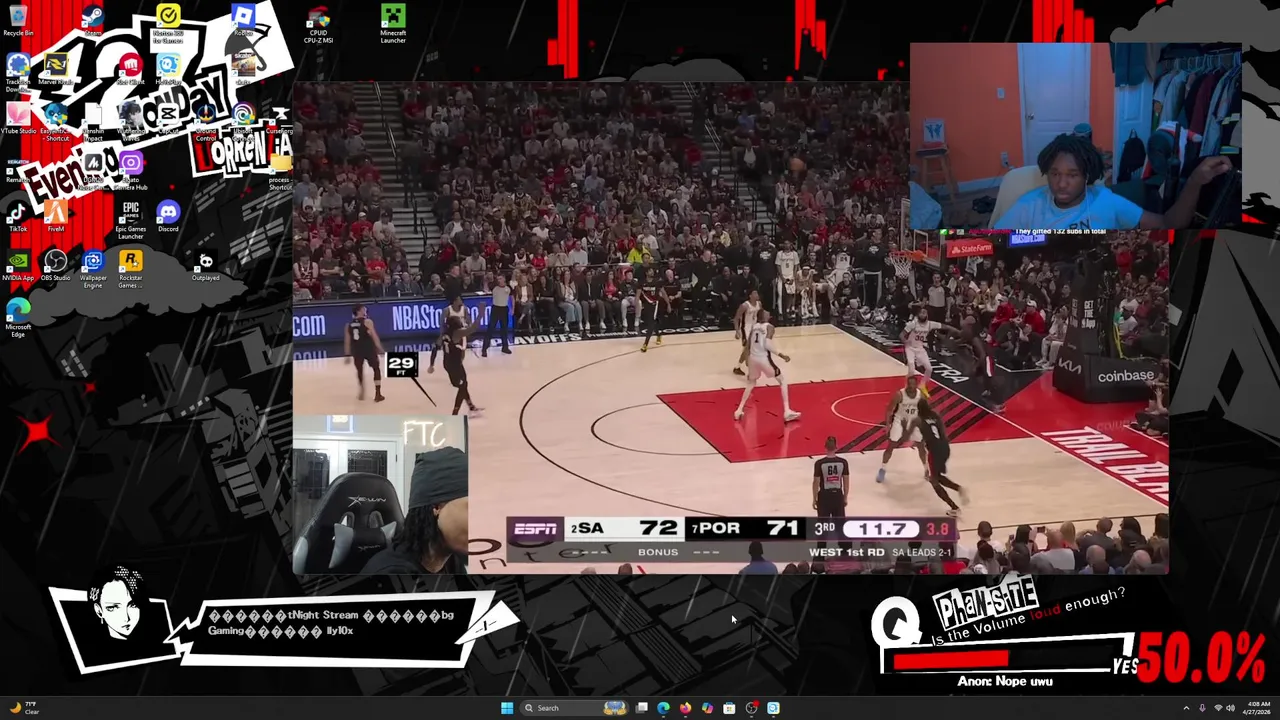Launch the Minecraft Launcher icon
The width and height of the screenshot is (1280, 720).
point(393,23)
